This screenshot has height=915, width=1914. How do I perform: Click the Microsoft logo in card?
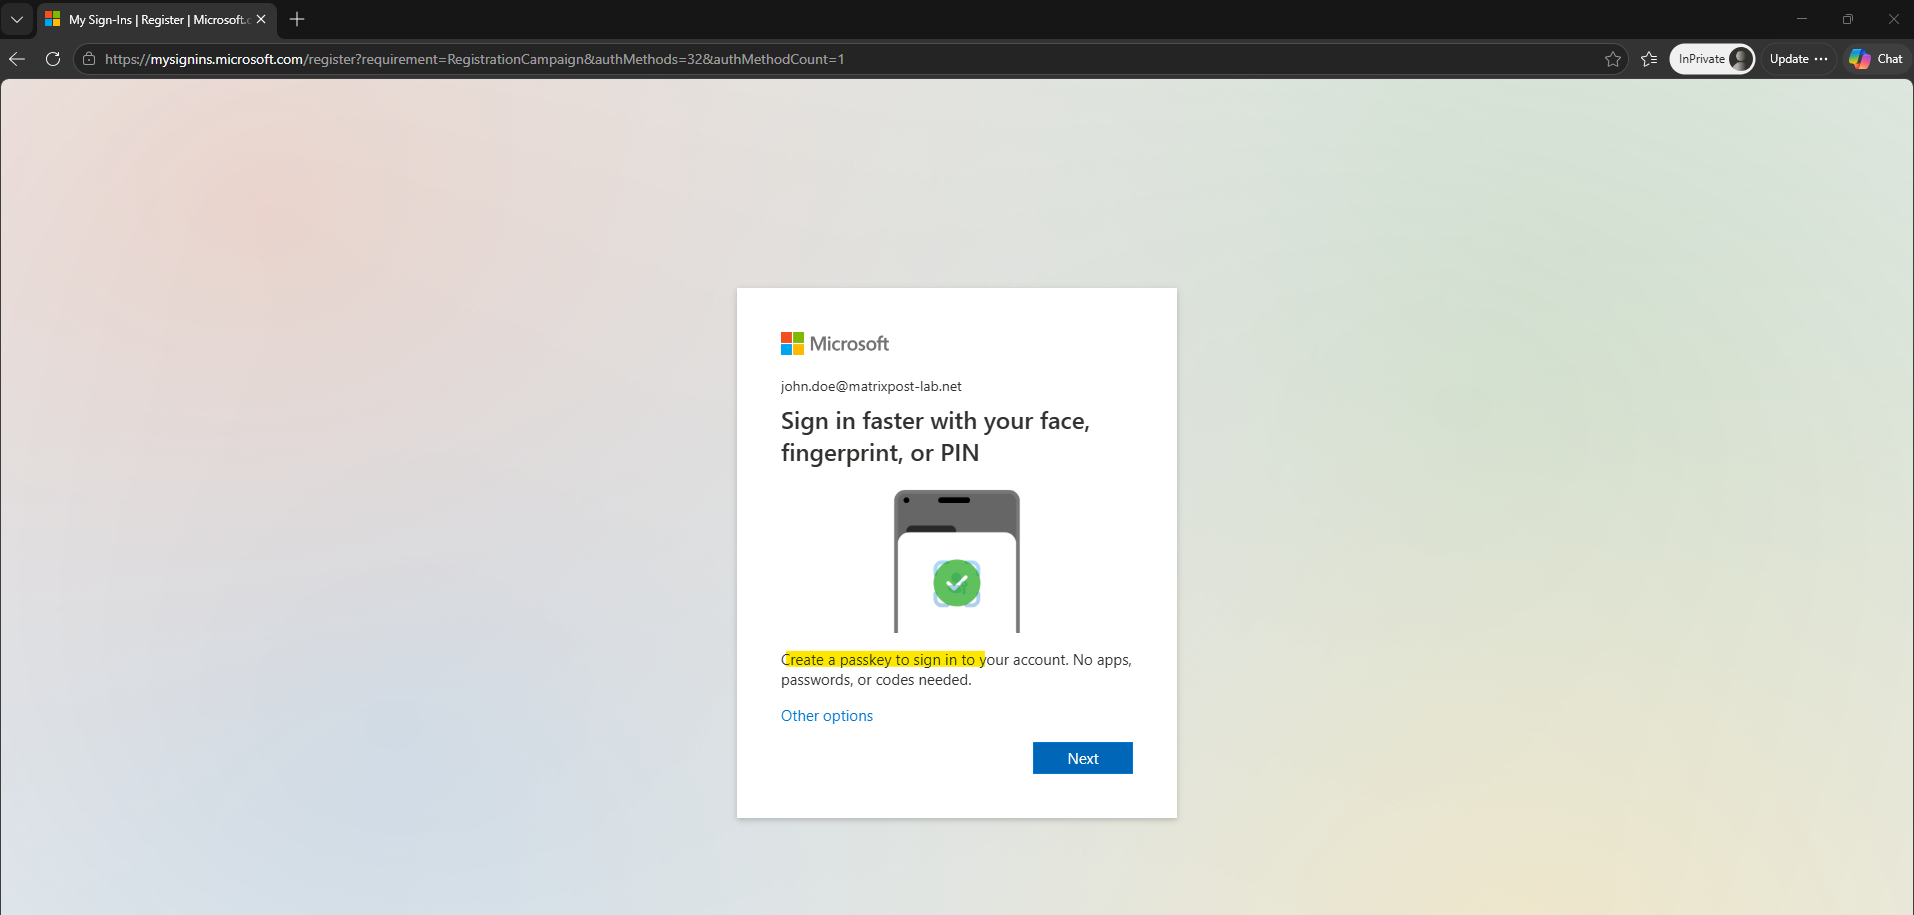point(835,344)
